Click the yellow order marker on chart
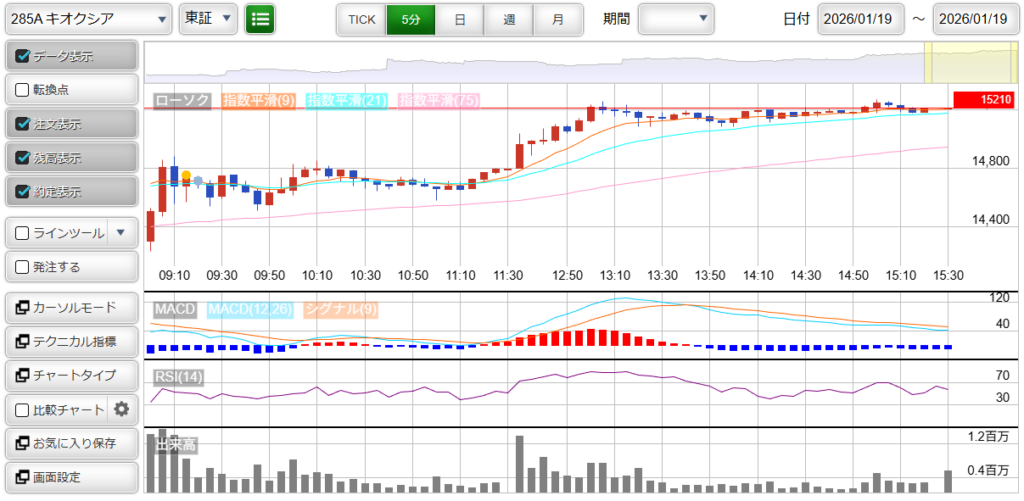 (x=186, y=175)
